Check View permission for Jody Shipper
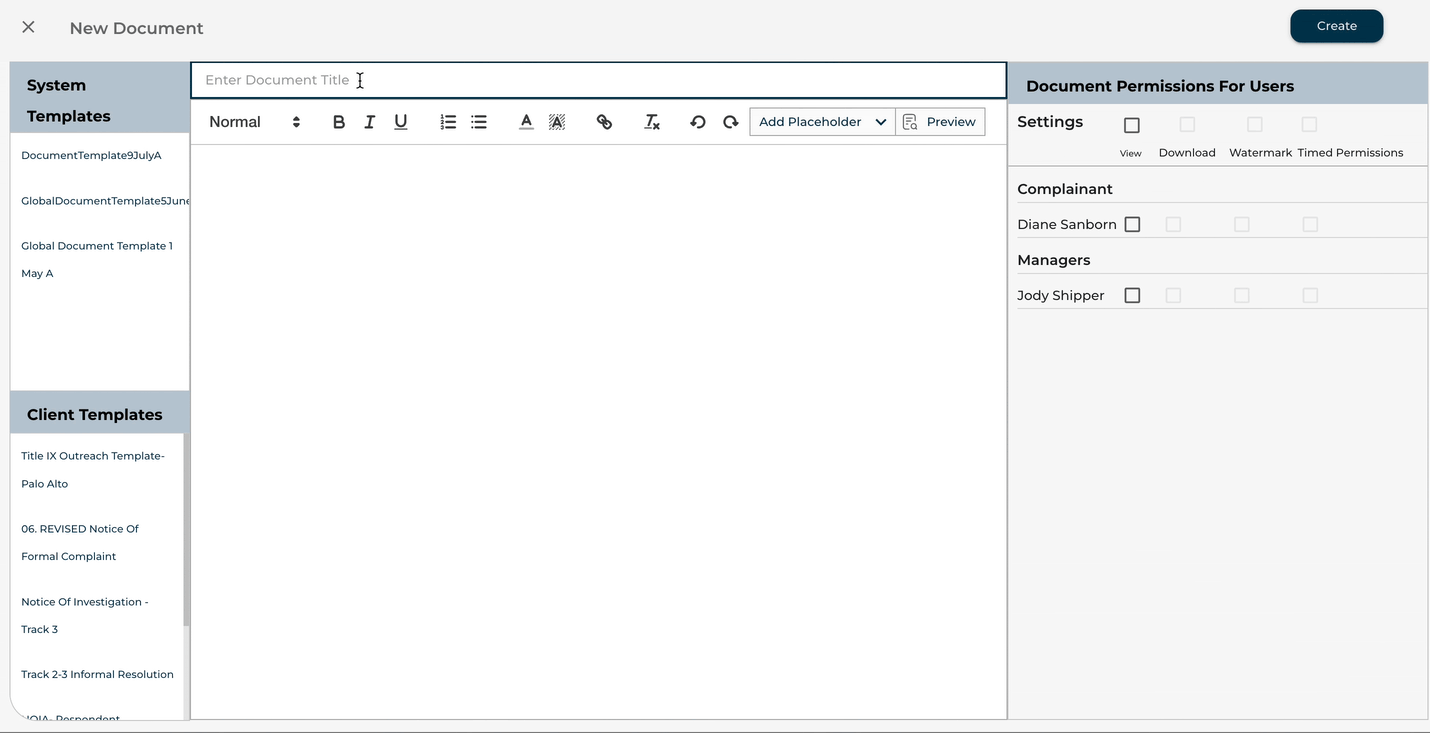This screenshot has width=1430, height=733. 1132,296
